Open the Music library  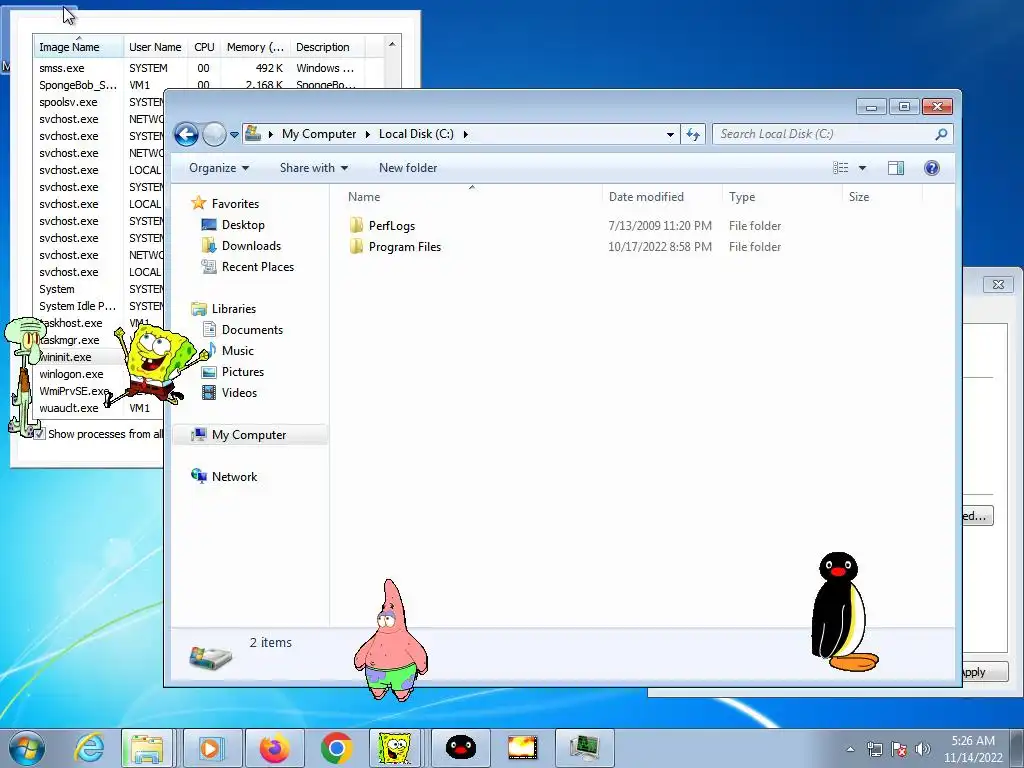click(x=237, y=351)
